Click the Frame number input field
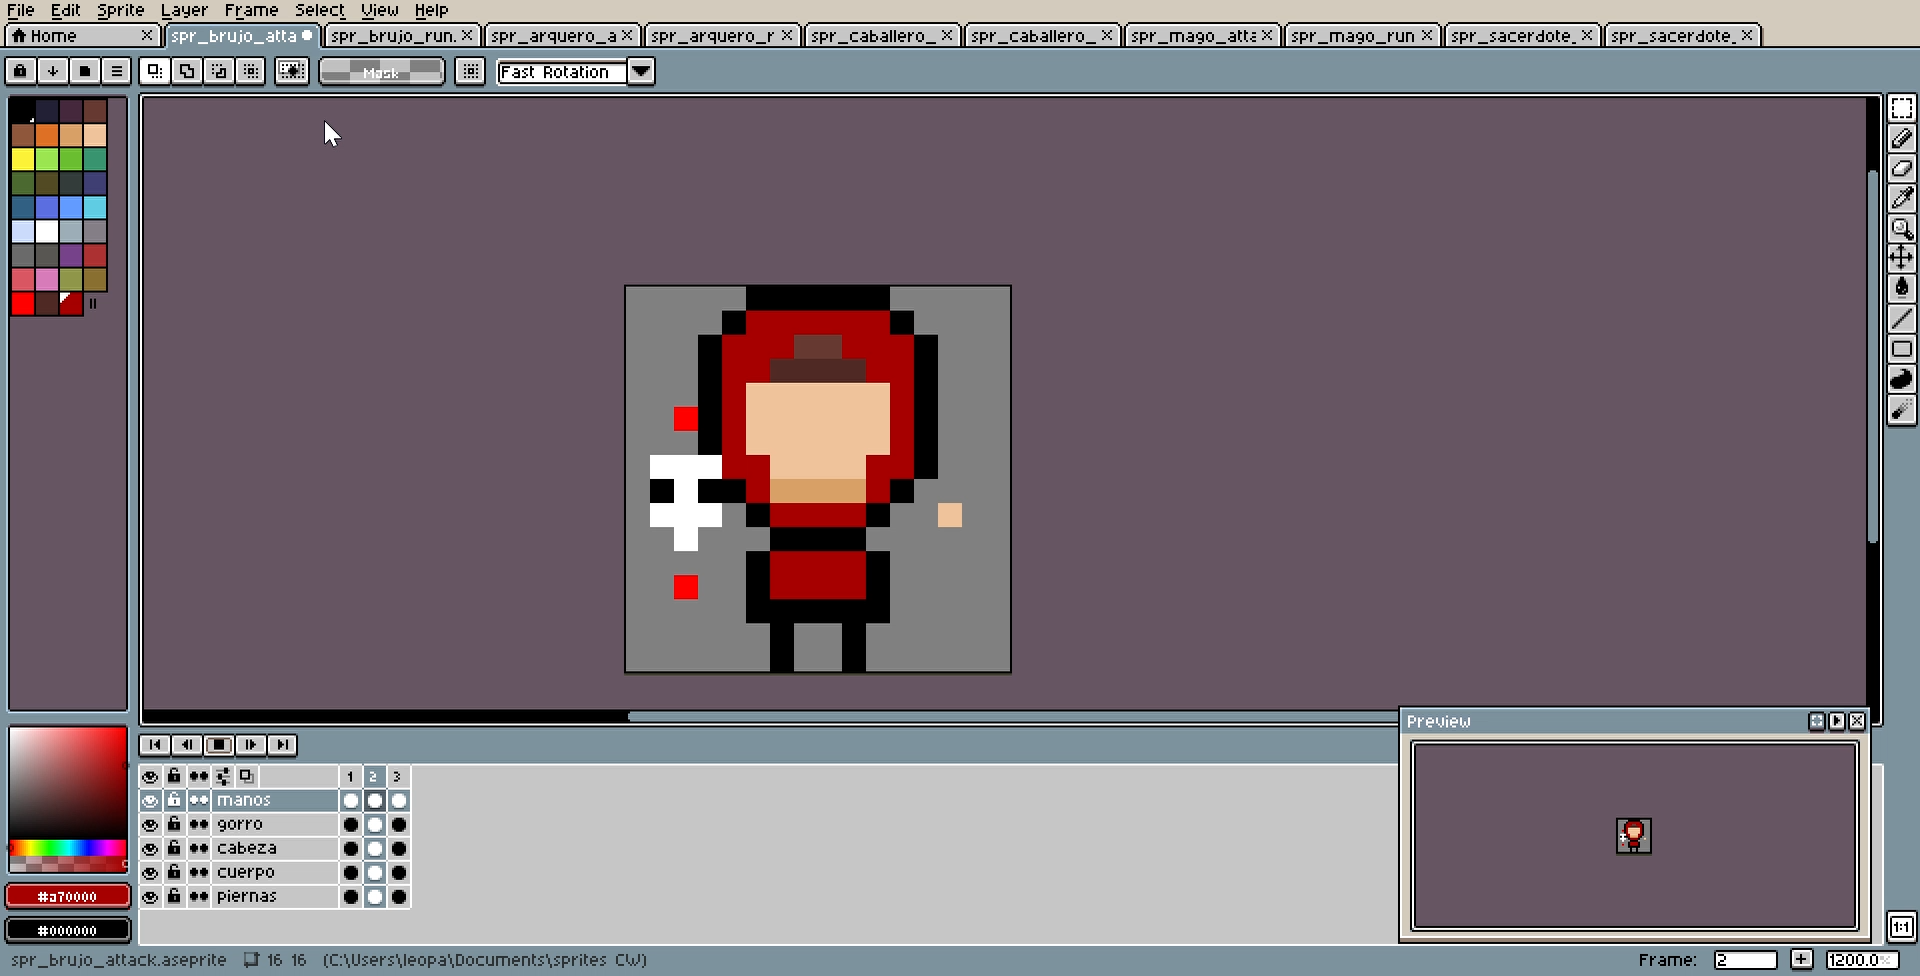The image size is (1920, 976). click(x=1744, y=960)
